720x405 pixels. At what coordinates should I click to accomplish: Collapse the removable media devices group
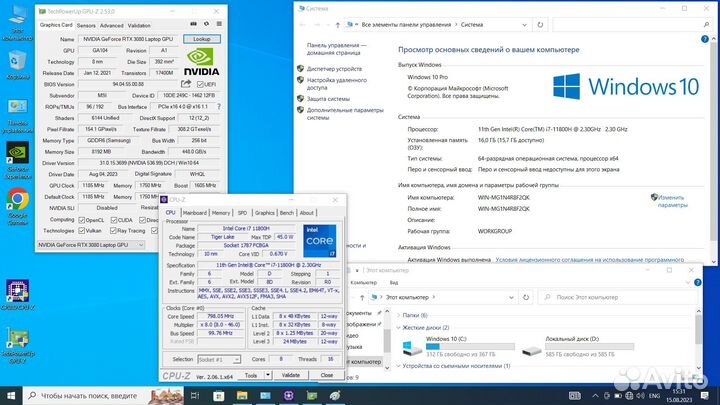point(399,366)
